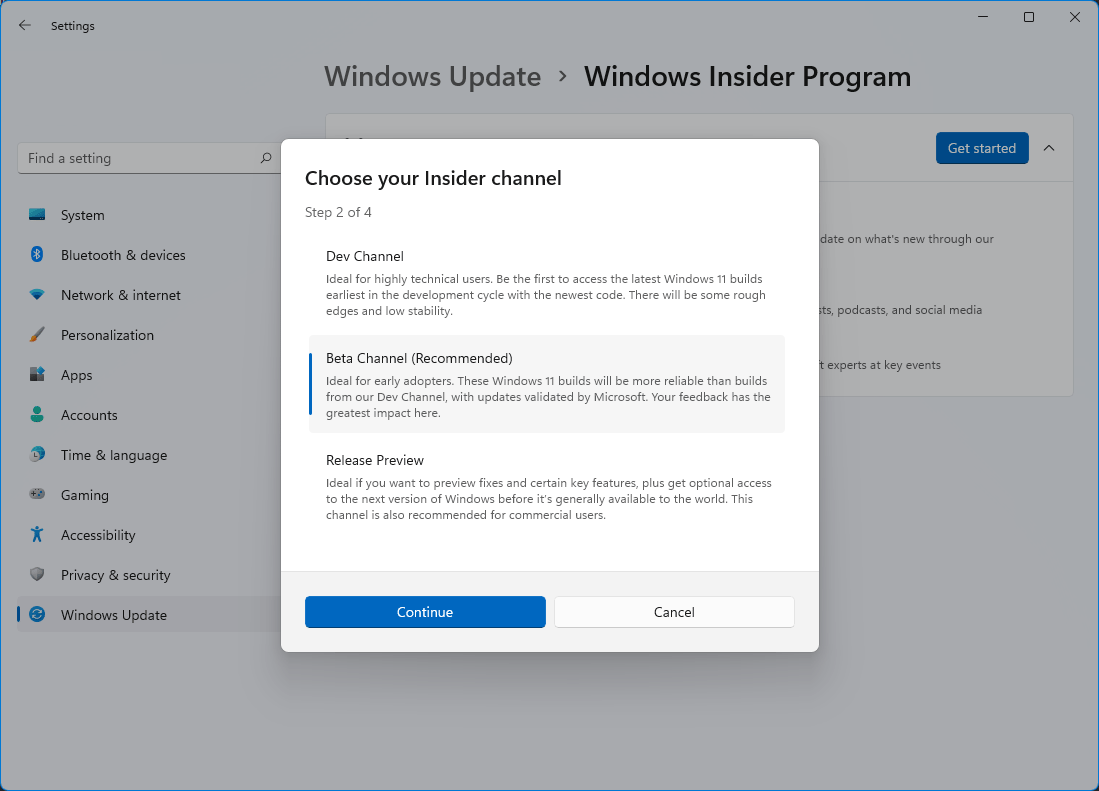This screenshot has height=791, width=1099.
Task: Open Privacy & security settings
Action: (115, 575)
